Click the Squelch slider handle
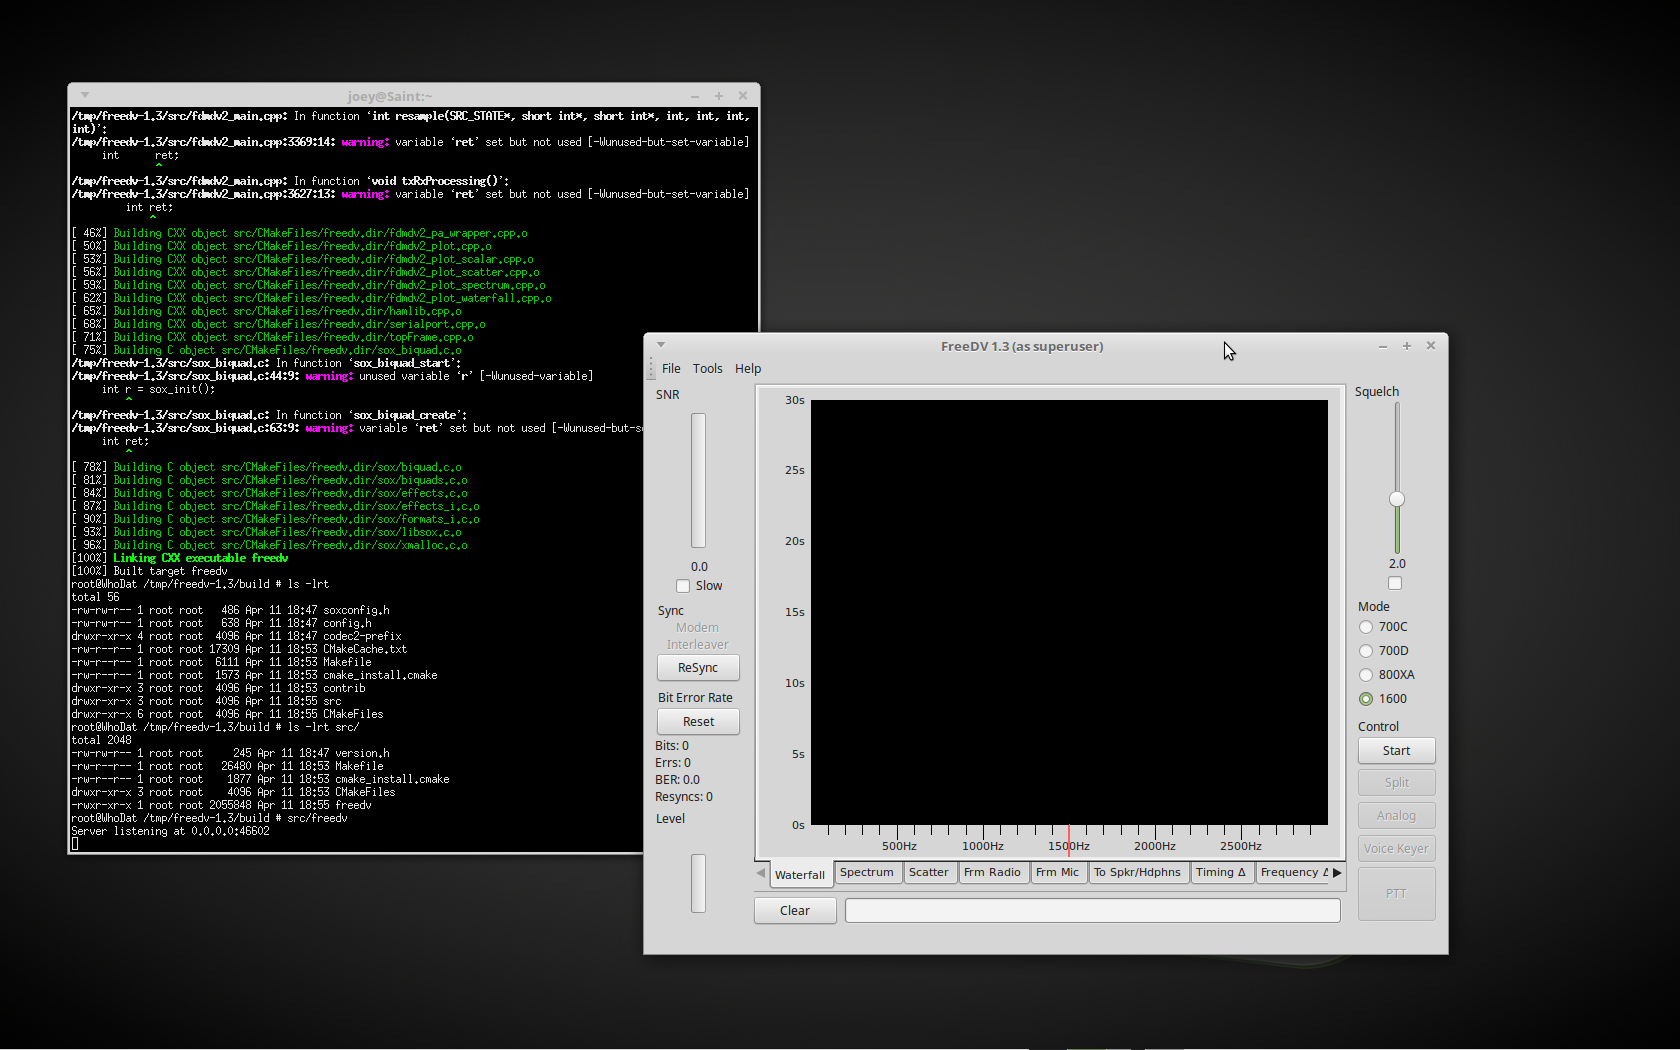The image size is (1680, 1050). point(1397,499)
